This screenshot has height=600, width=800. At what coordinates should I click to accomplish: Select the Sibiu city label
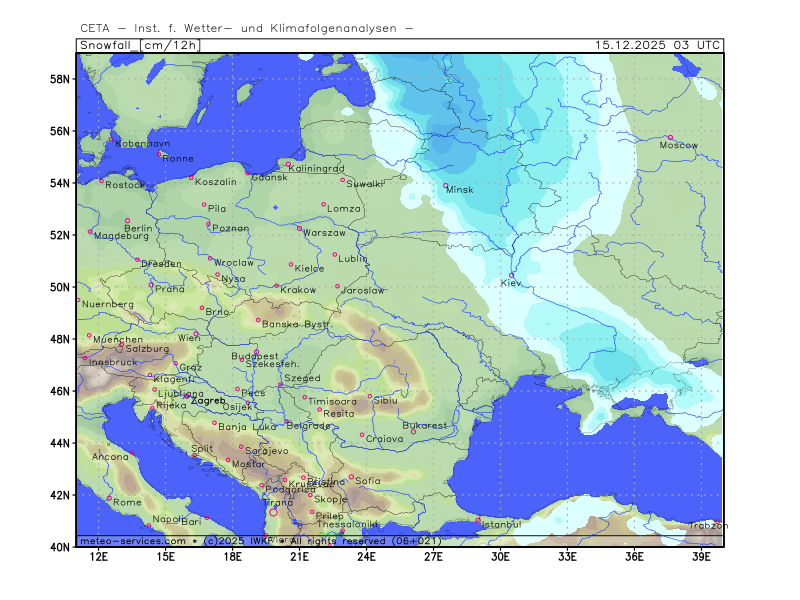click(x=385, y=400)
